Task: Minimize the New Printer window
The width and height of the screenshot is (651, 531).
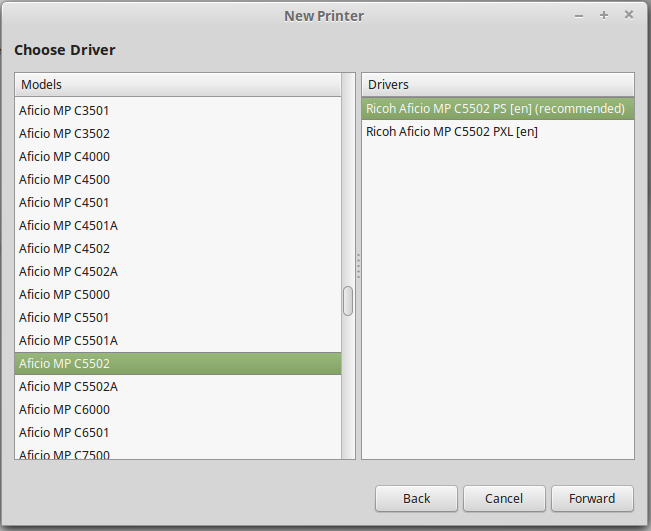Action: pos(579,16)
